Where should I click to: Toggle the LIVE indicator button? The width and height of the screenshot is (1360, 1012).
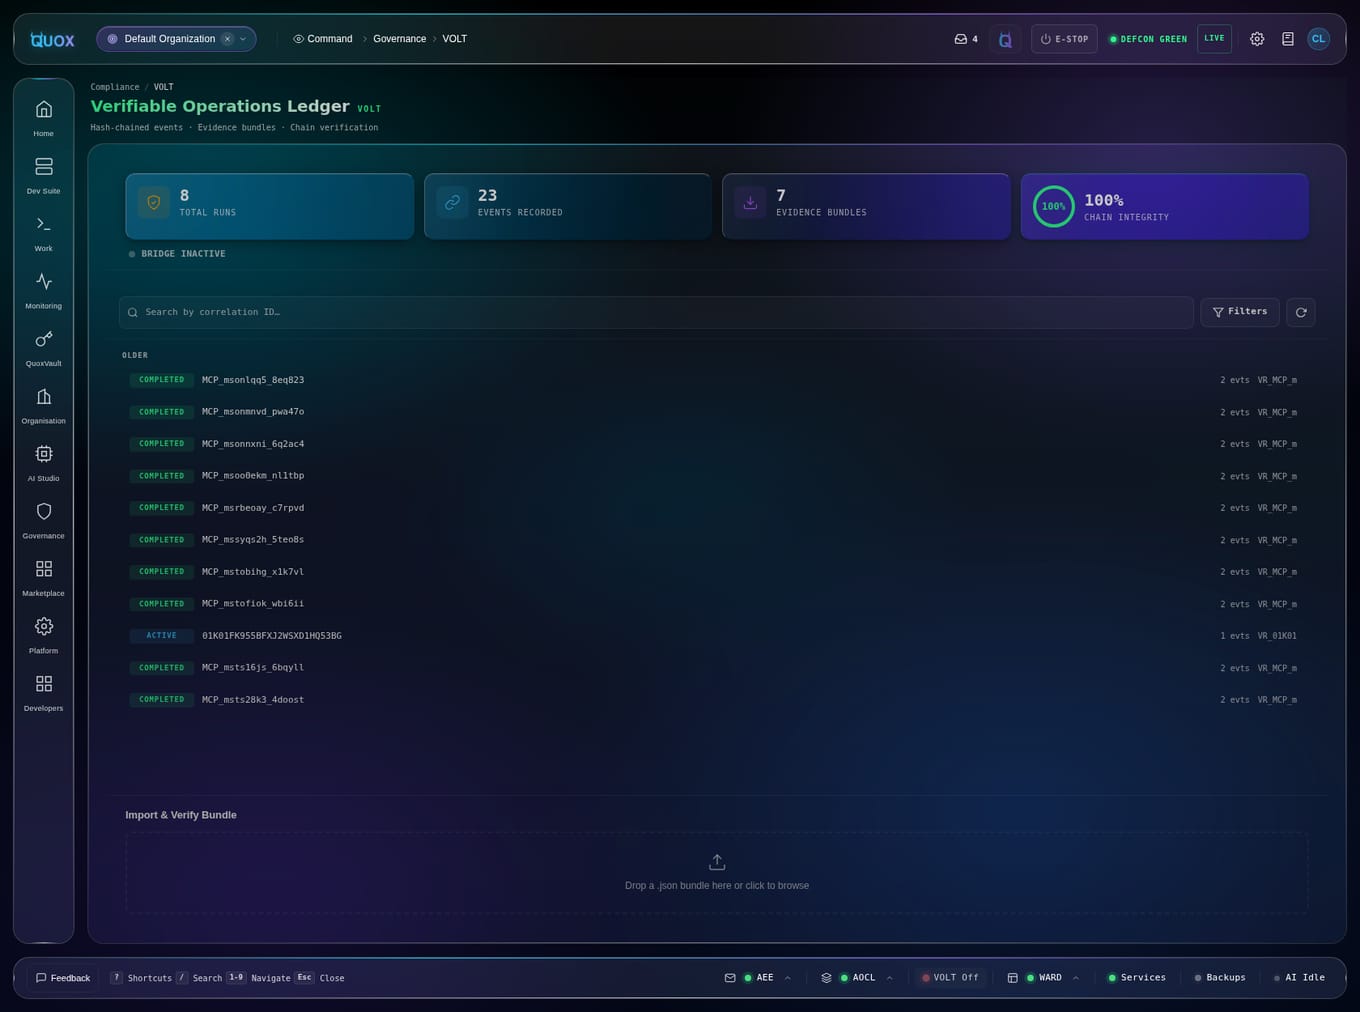point(1214,39)
